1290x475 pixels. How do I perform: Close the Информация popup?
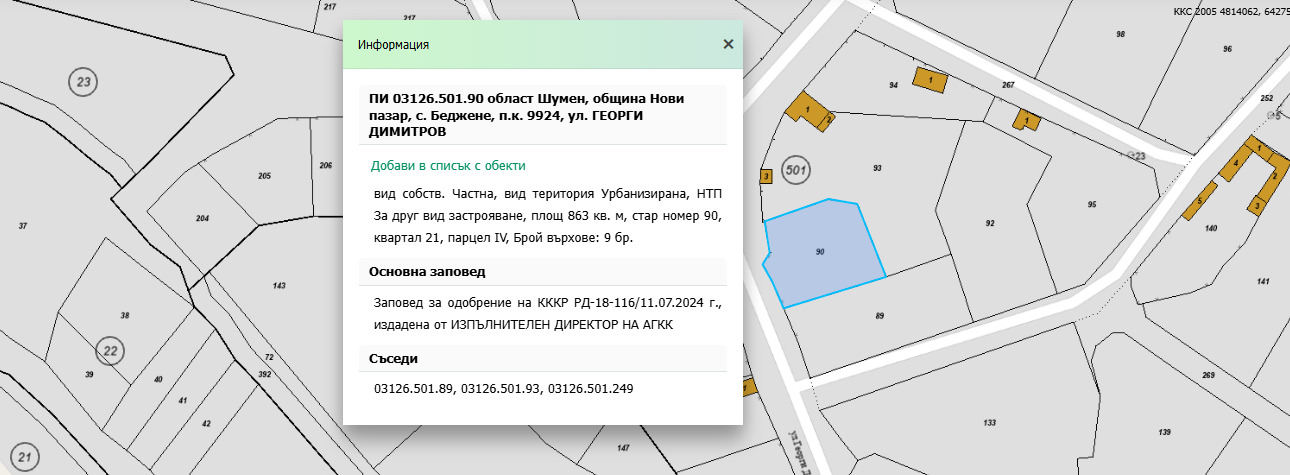728,44
